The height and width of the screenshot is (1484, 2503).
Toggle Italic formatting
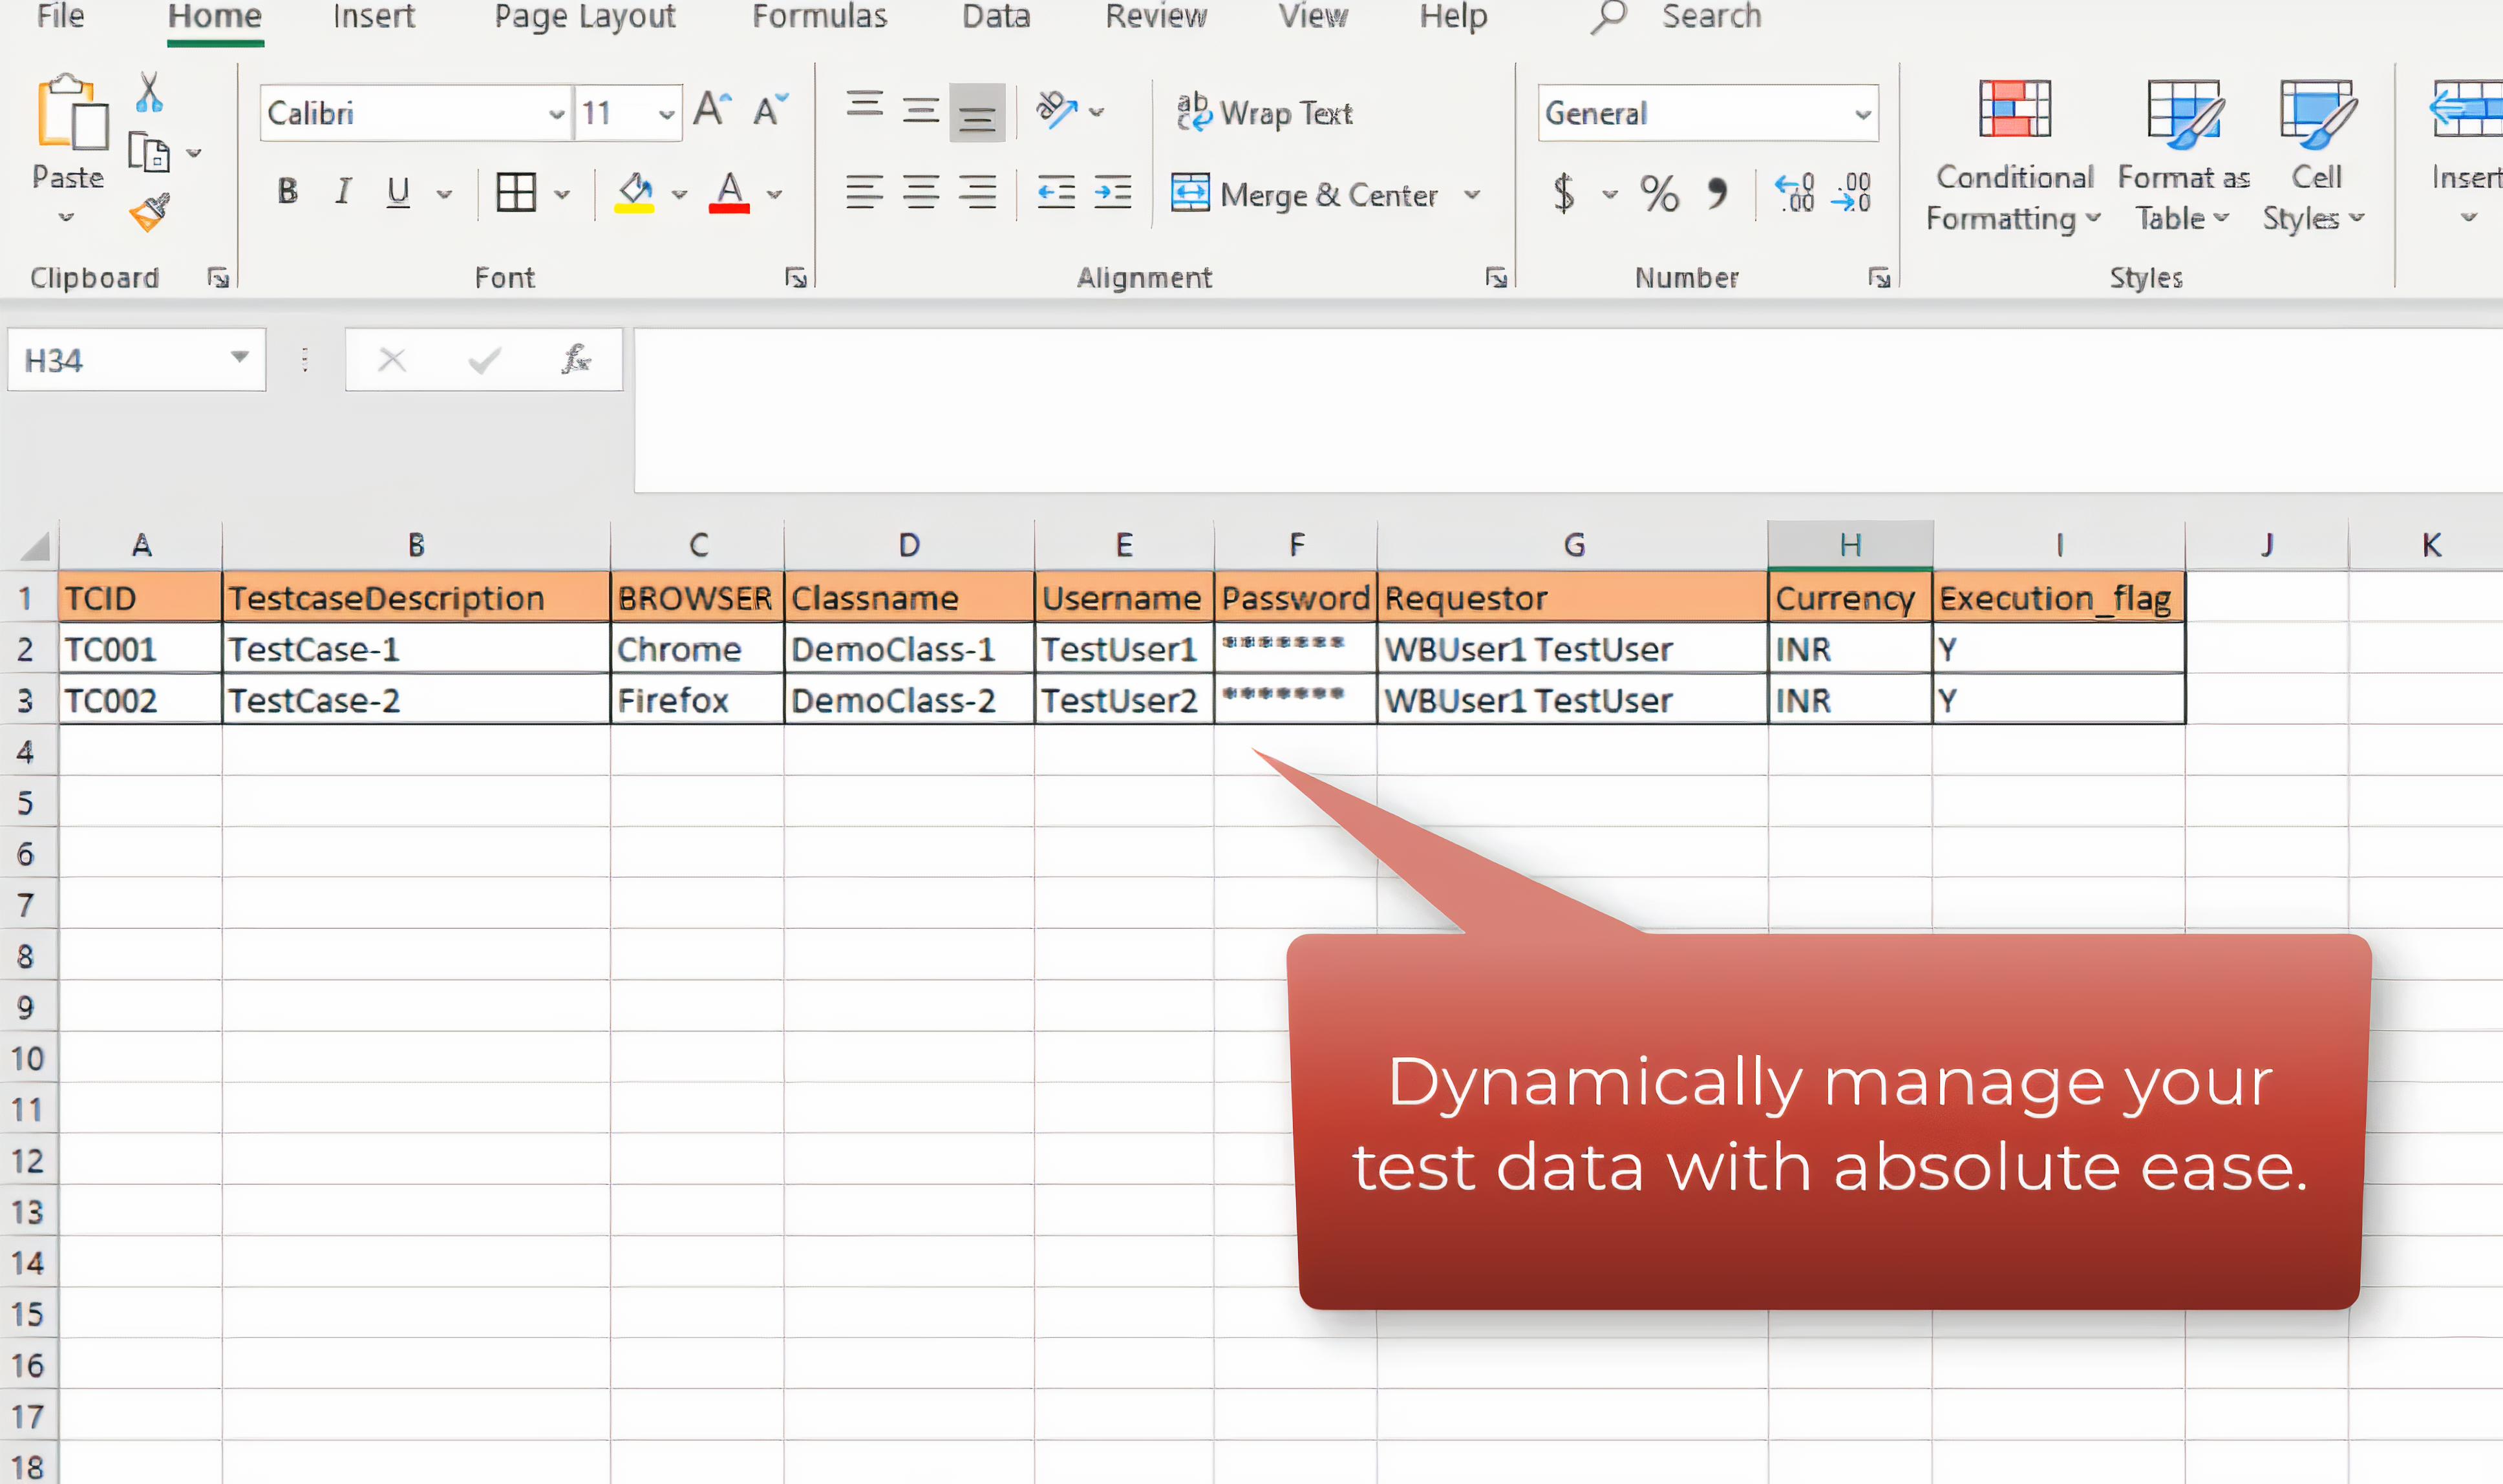tap(343, 191)
